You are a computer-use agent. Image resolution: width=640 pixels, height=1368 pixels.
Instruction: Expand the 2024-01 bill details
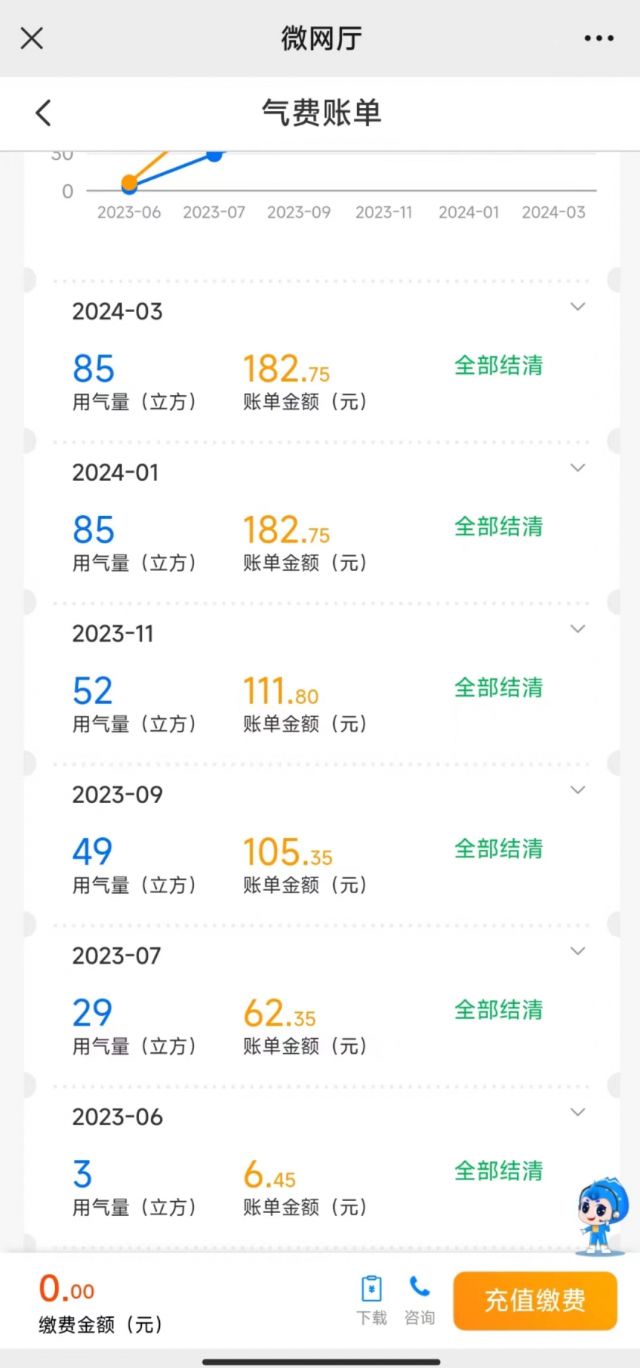[x=577, y=468]
